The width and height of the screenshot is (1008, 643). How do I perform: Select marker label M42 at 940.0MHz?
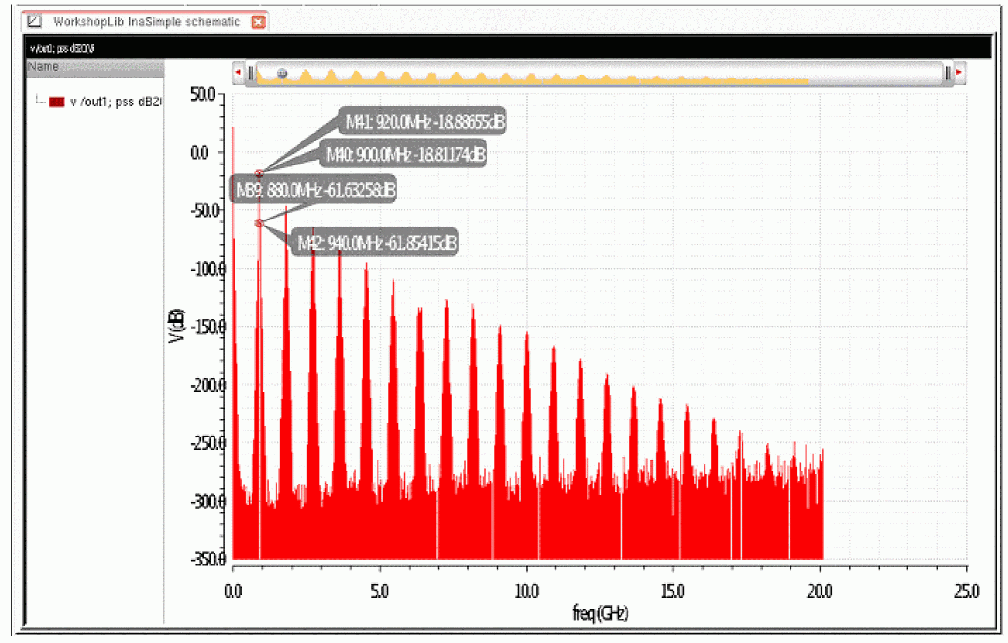coord(376,242)
